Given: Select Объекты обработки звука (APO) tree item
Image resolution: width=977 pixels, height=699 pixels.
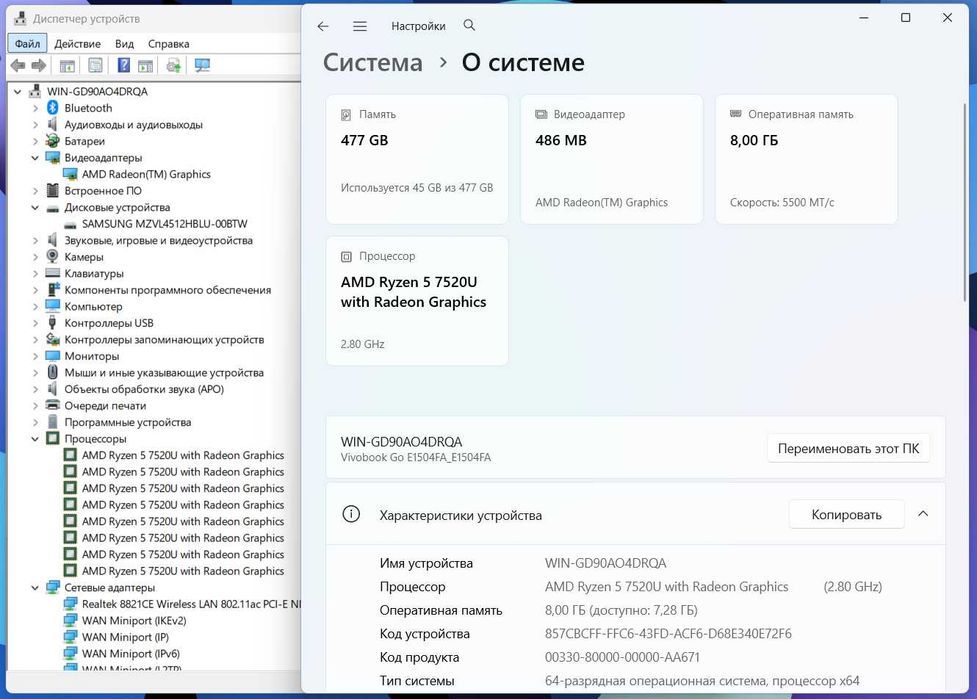Looking at the screenshot, I should (144, 389).
